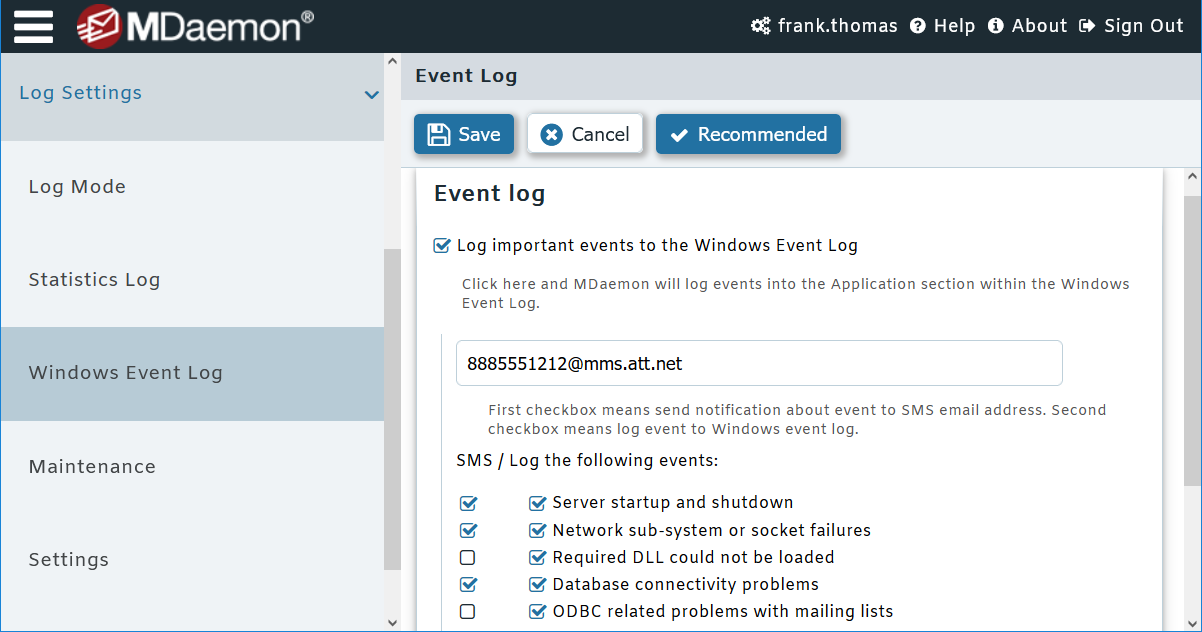Click the Save diskette icon

pos(441,133)
